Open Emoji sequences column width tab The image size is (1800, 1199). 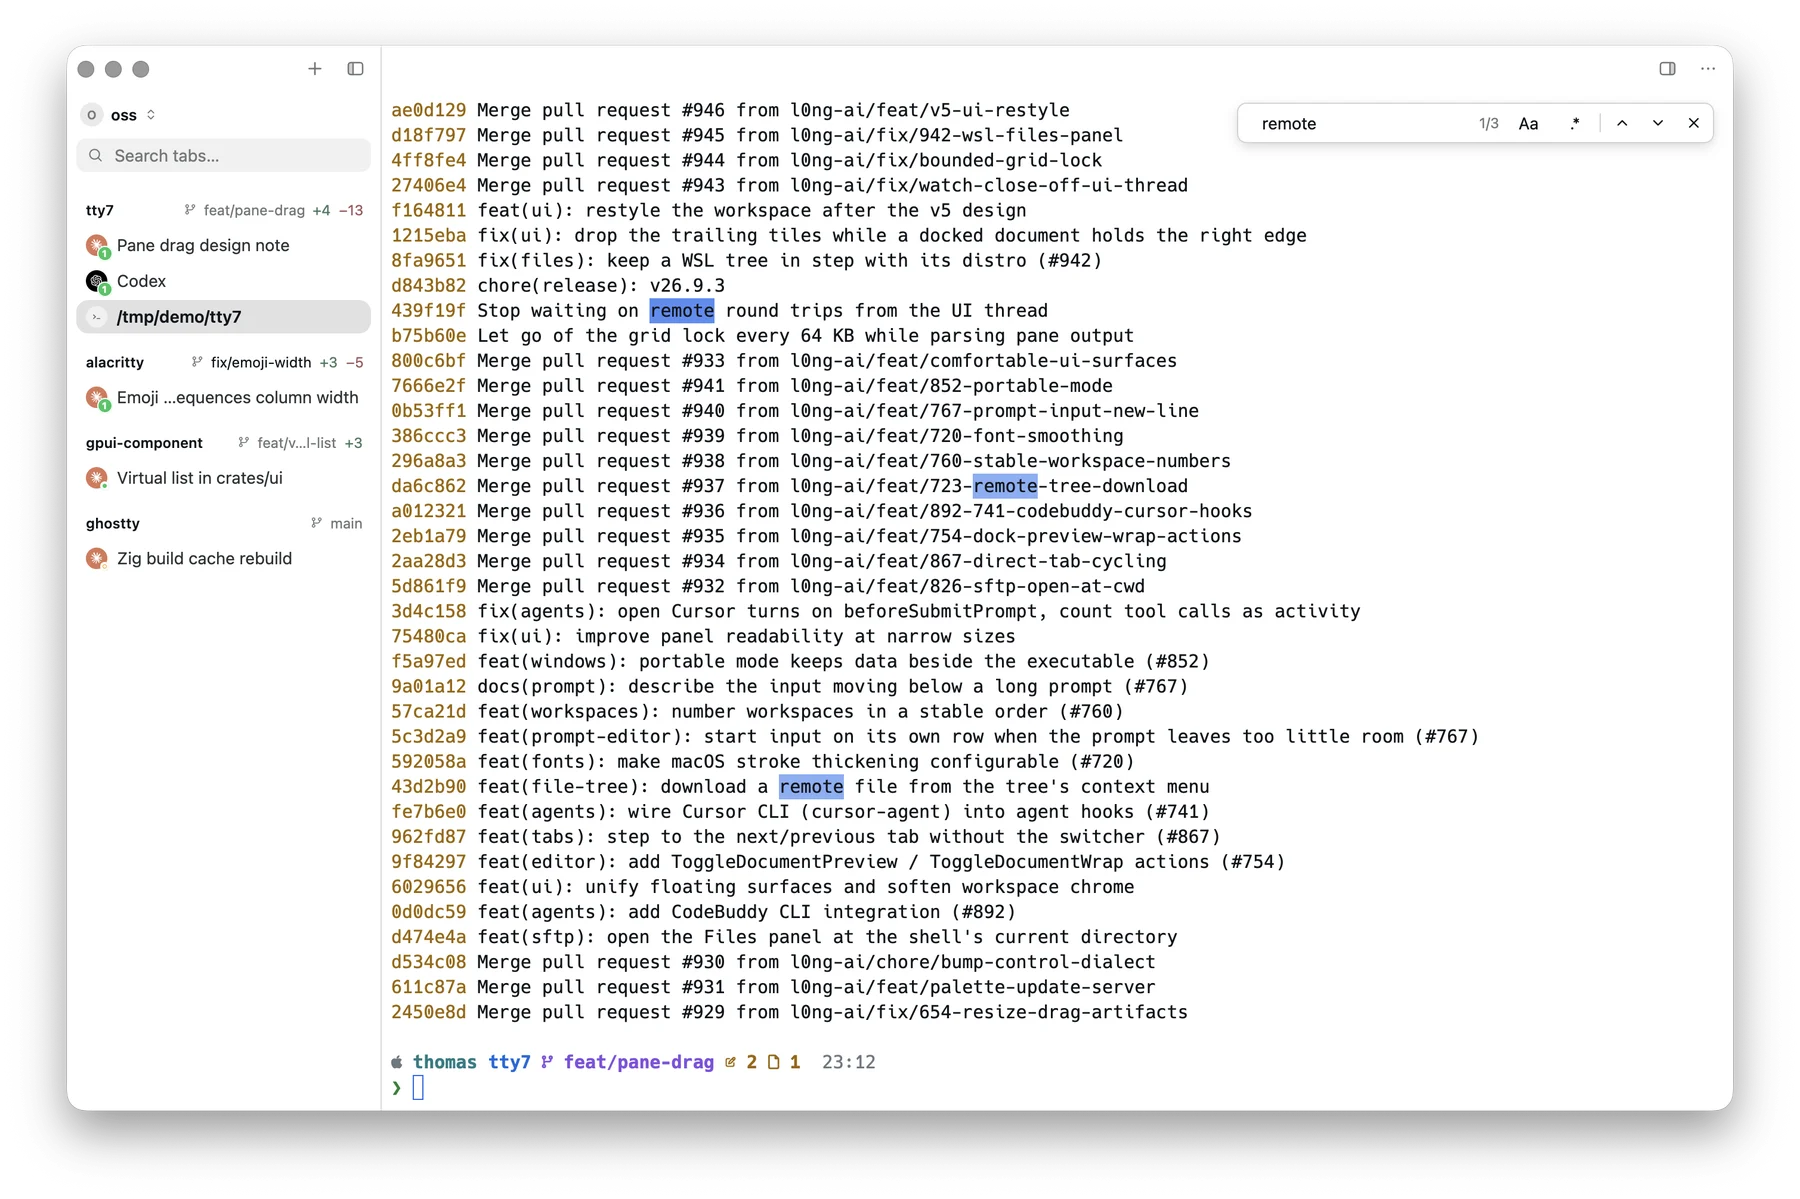224,397
